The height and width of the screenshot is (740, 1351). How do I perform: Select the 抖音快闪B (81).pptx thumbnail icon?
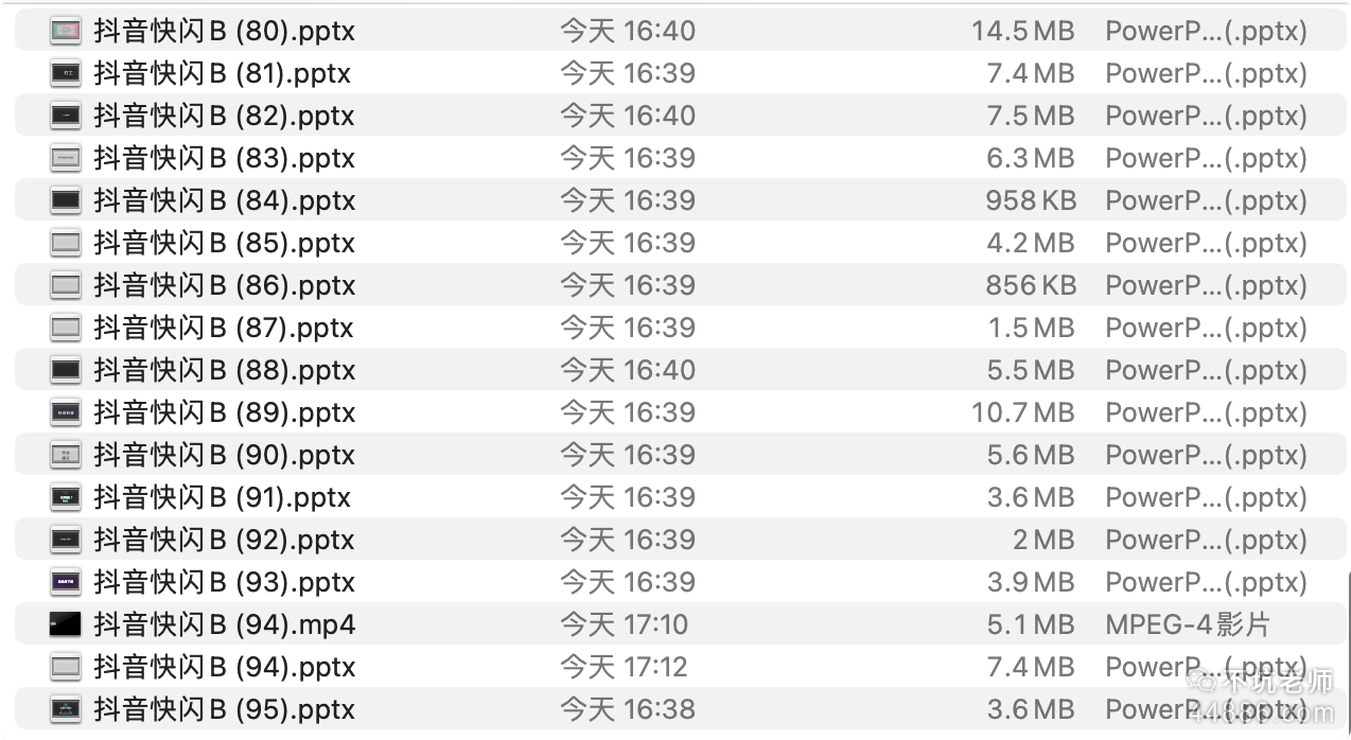[65, 74]
